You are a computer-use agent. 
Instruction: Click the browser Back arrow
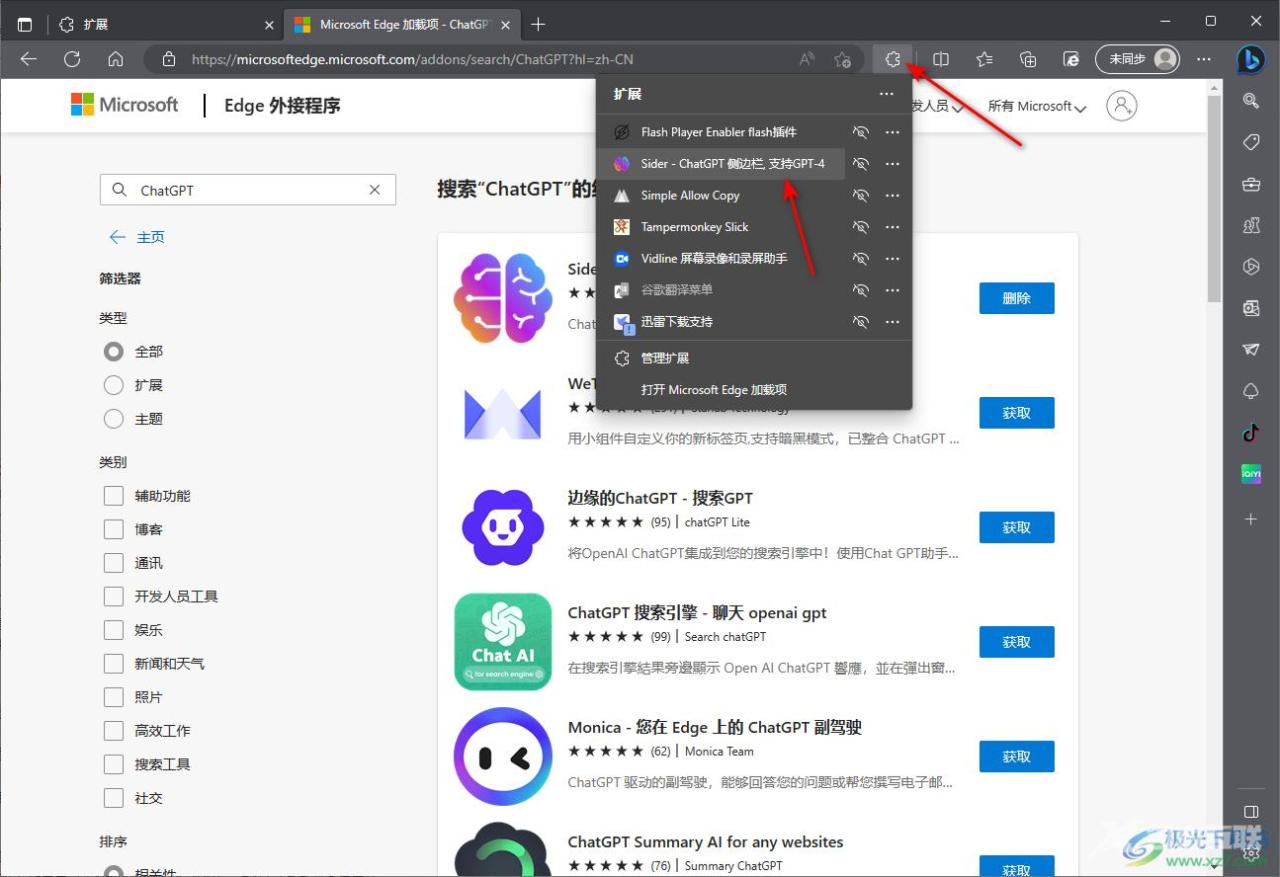(x=28, y=59)
